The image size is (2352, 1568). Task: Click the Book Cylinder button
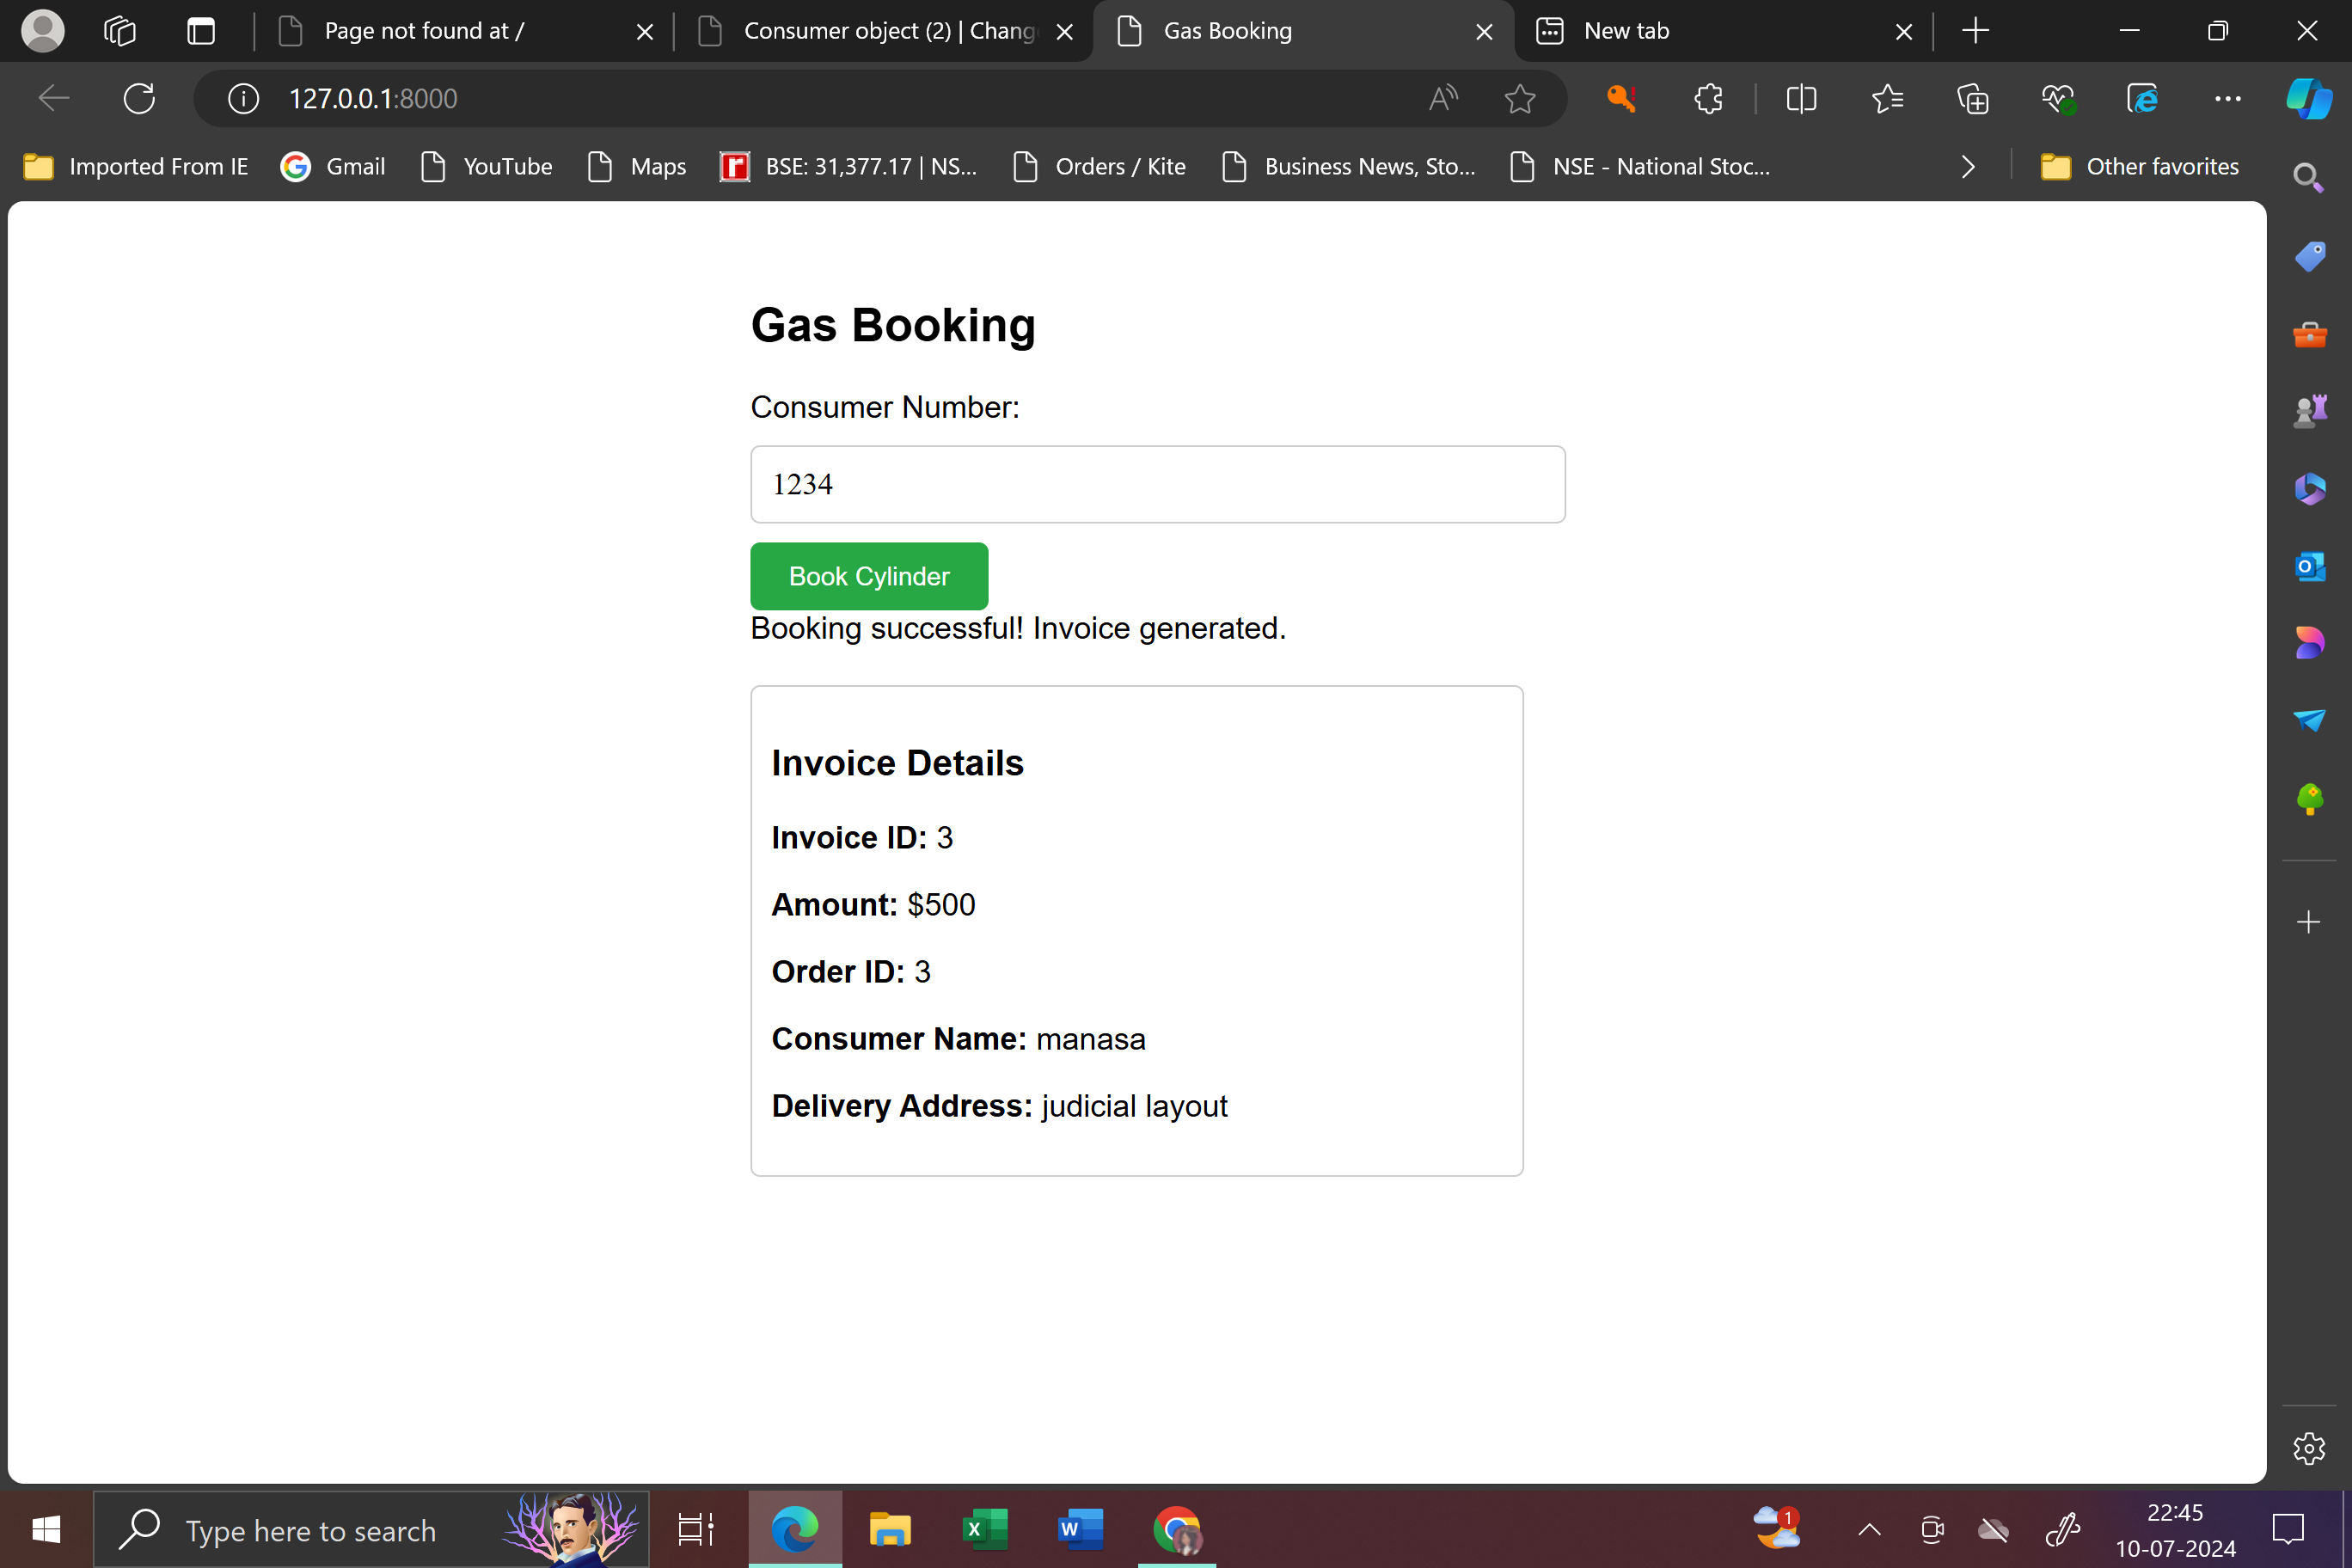[868, 576]
